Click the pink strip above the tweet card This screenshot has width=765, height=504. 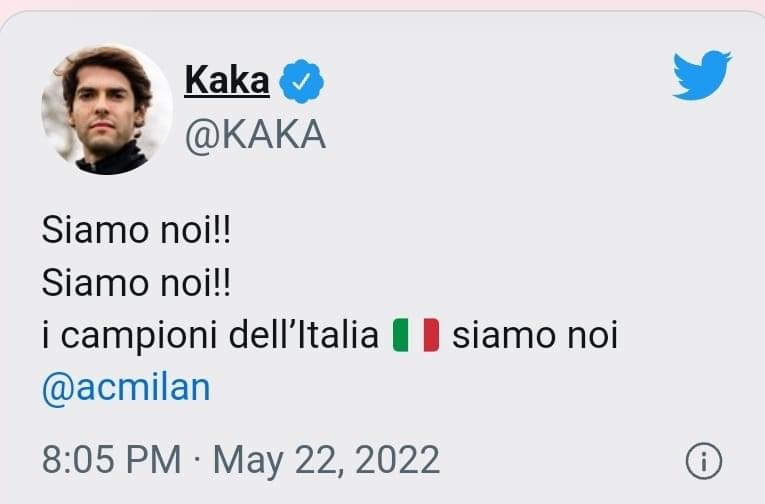click(382, 4)
